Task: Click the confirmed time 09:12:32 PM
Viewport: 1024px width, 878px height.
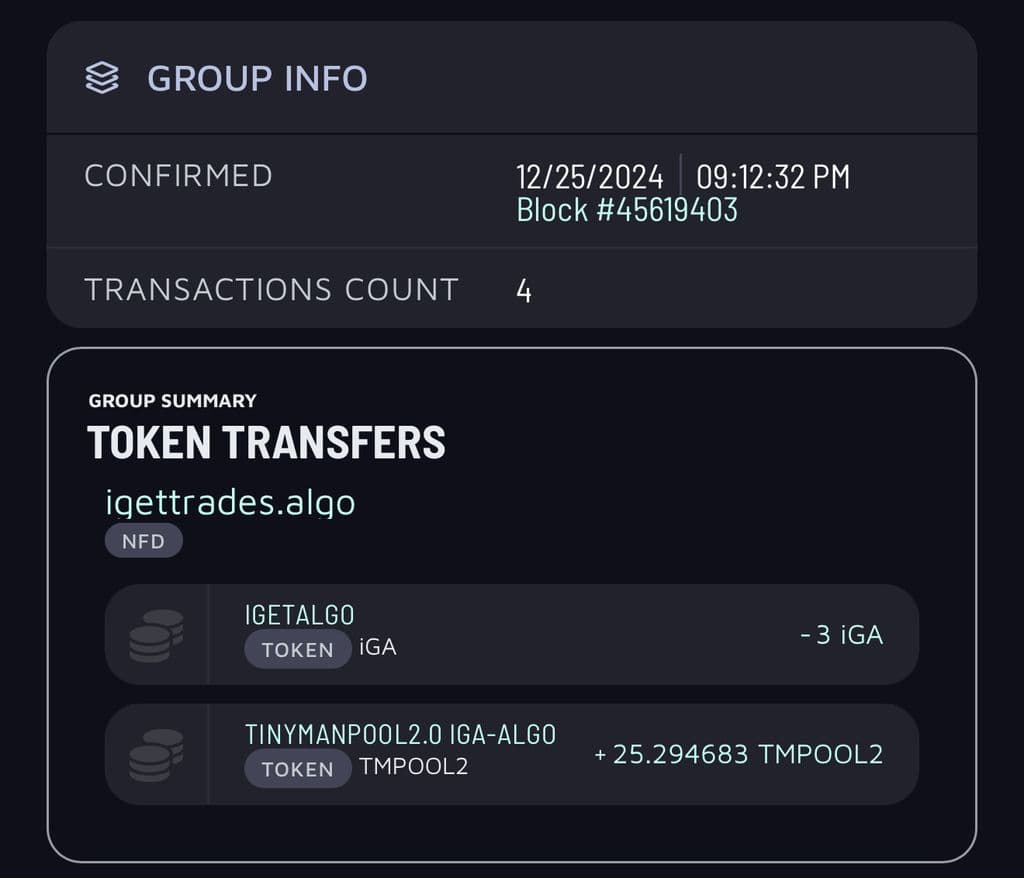Action: [773, 177]
